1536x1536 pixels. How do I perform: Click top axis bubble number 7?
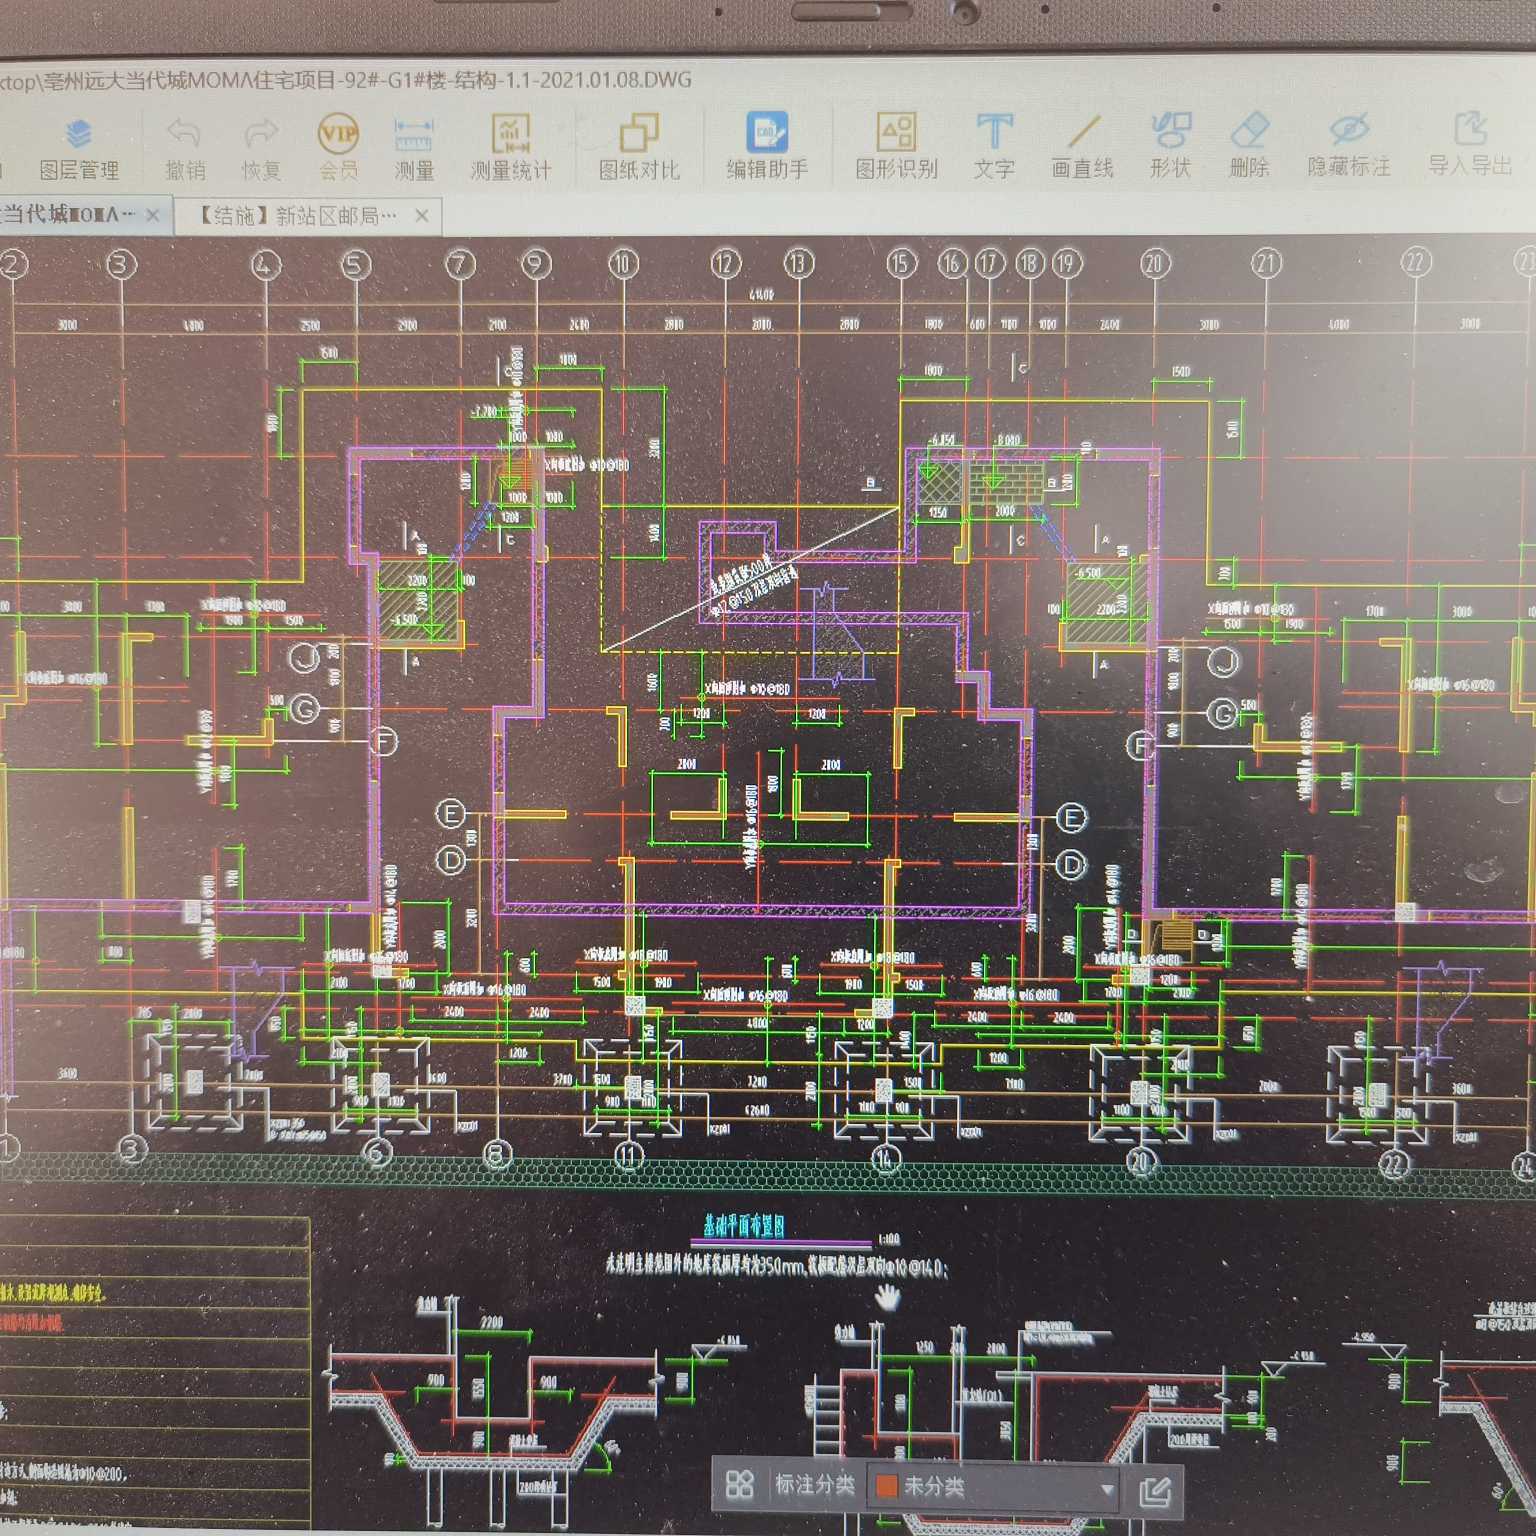pos(460,264)
